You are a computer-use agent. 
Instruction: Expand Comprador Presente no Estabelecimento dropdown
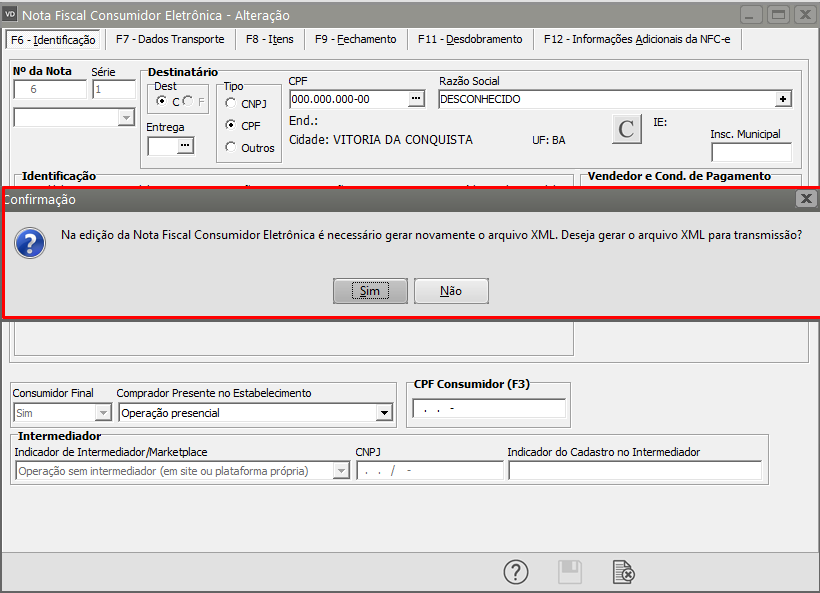(384, 412)
